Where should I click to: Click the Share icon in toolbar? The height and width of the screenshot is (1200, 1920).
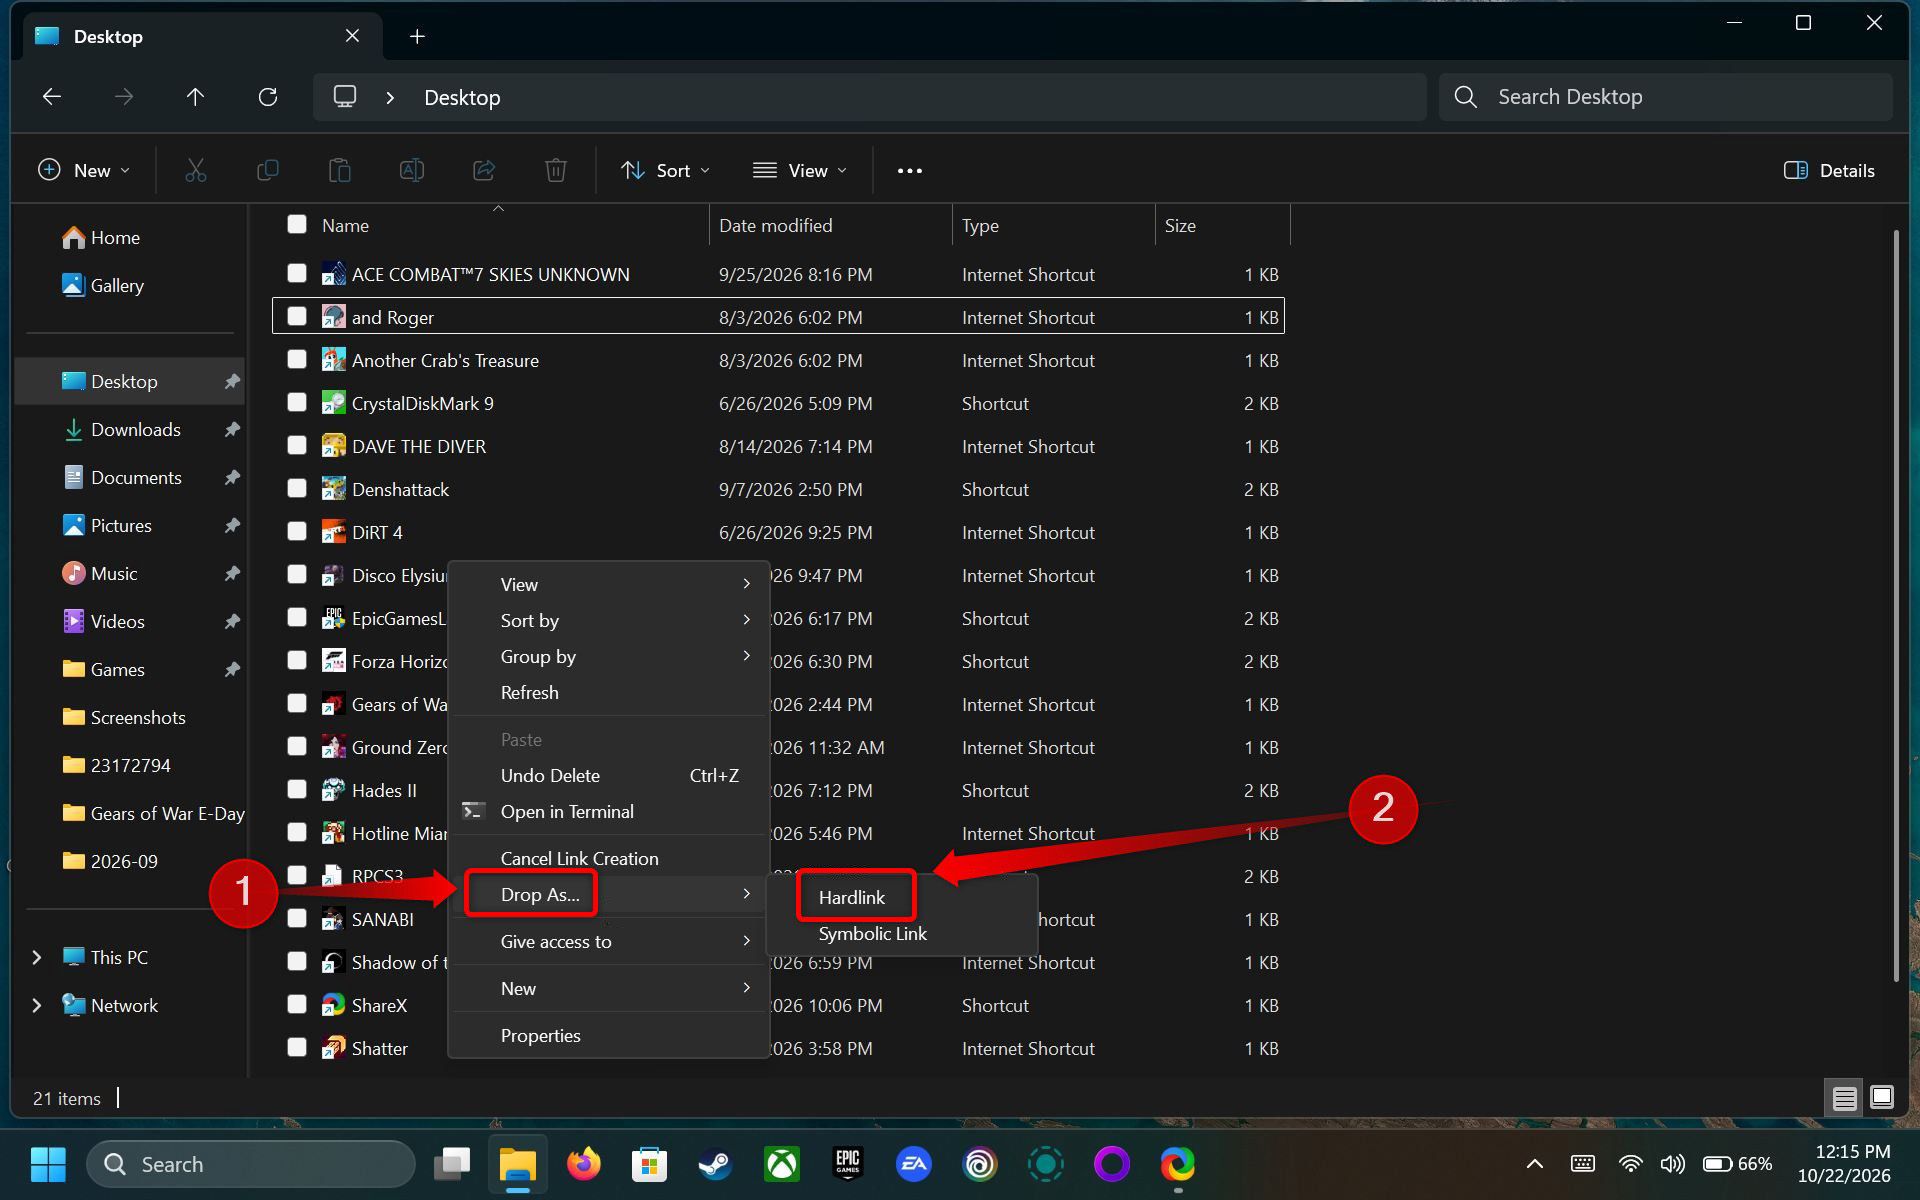[x=484, y=171]
